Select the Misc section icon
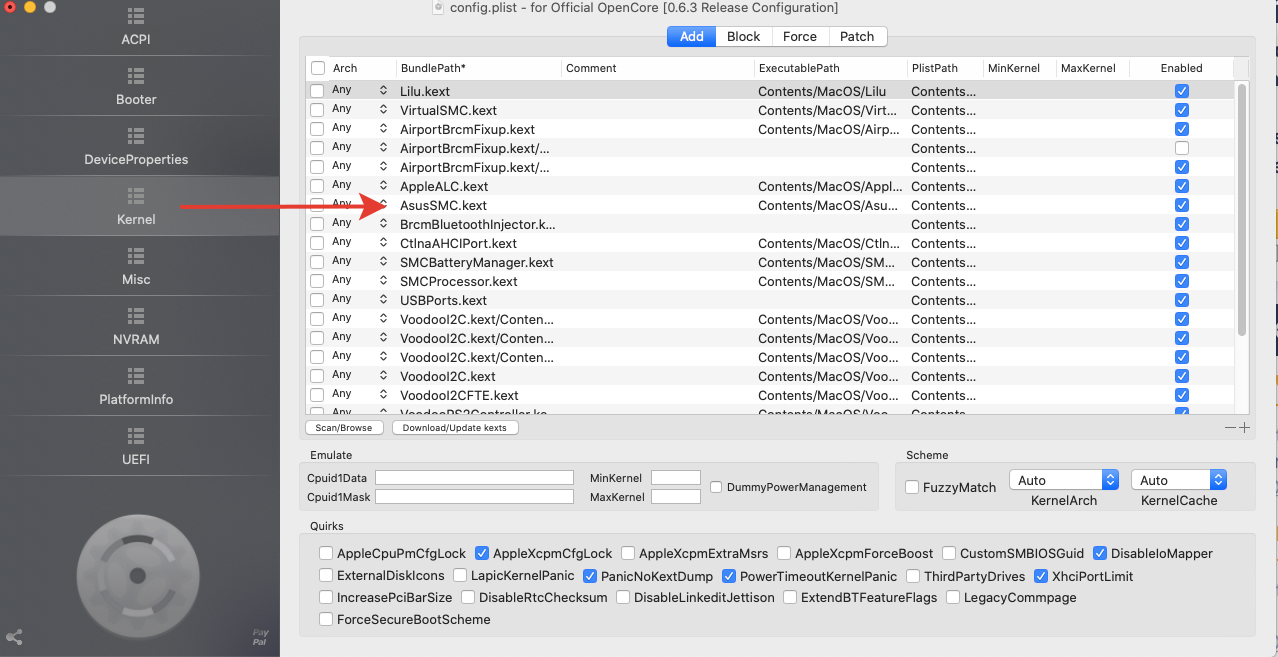Image resolution: width=1278 pixels, height=657 pixels. point(136,256)
